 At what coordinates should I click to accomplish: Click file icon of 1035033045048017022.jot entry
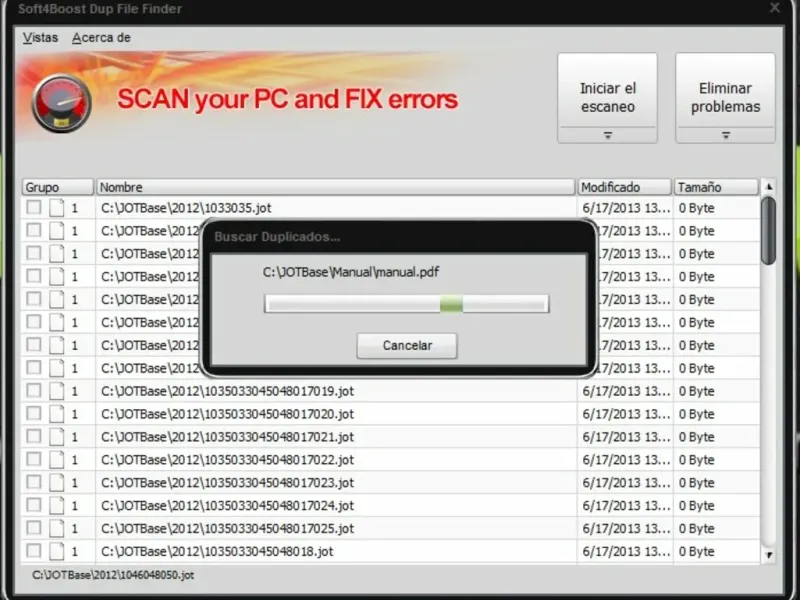pyautogui.click(x=57, y=460)
